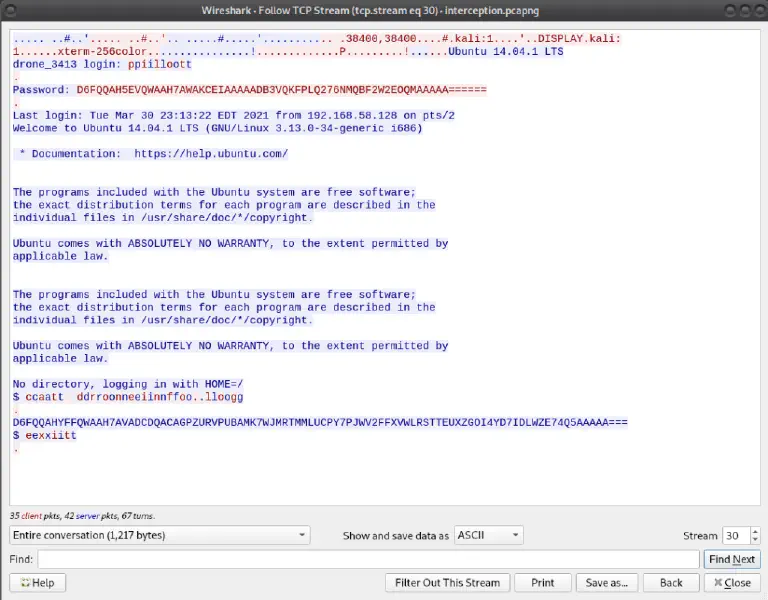
Task: Click the Print button
Action: [543, 582]
